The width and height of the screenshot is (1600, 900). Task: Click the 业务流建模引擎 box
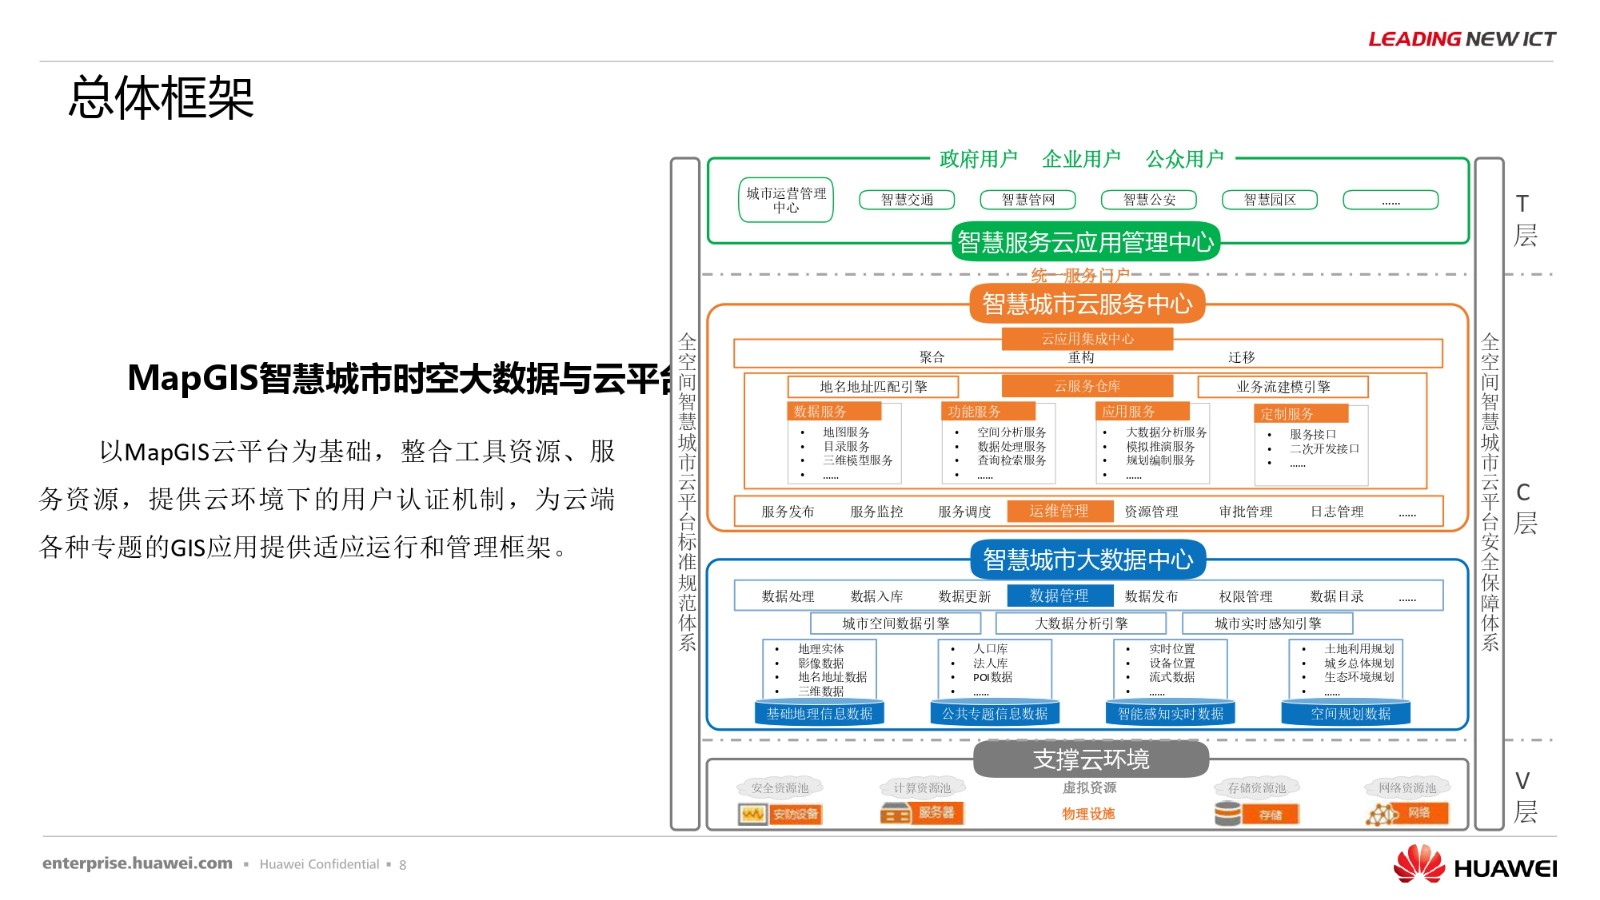point(1283,387)
